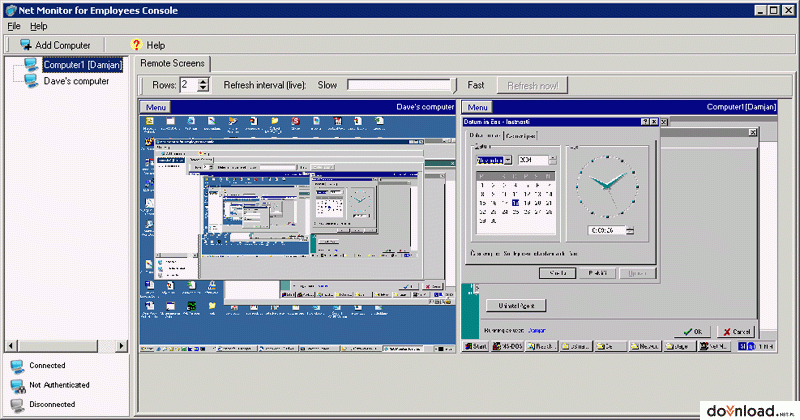Click the Start button in Computer1 remote taskbar
800x420 pixels.
pos(475,347)
